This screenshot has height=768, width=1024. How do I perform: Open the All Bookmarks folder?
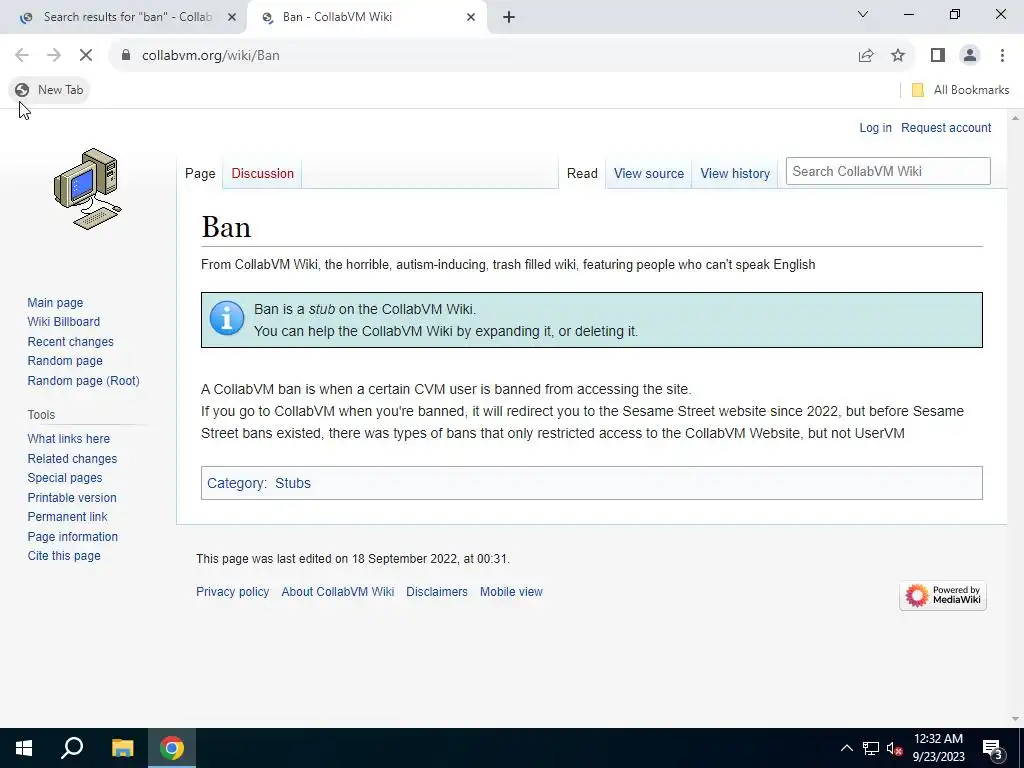click(x=960, y=90)
